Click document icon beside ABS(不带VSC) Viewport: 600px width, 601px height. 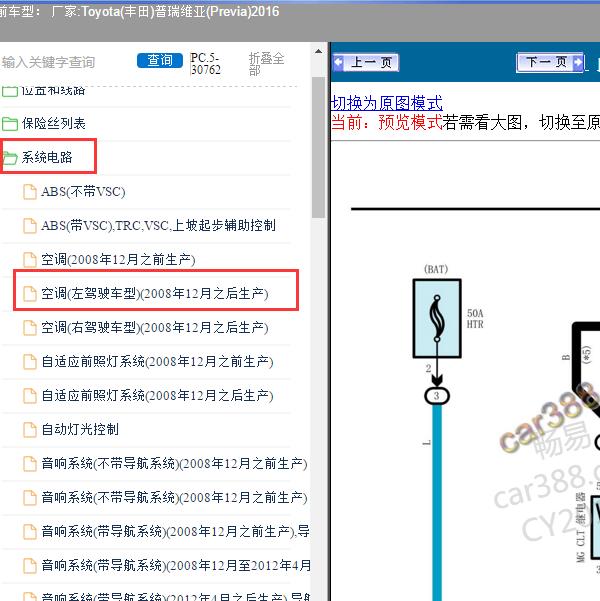tap(30, 192)
